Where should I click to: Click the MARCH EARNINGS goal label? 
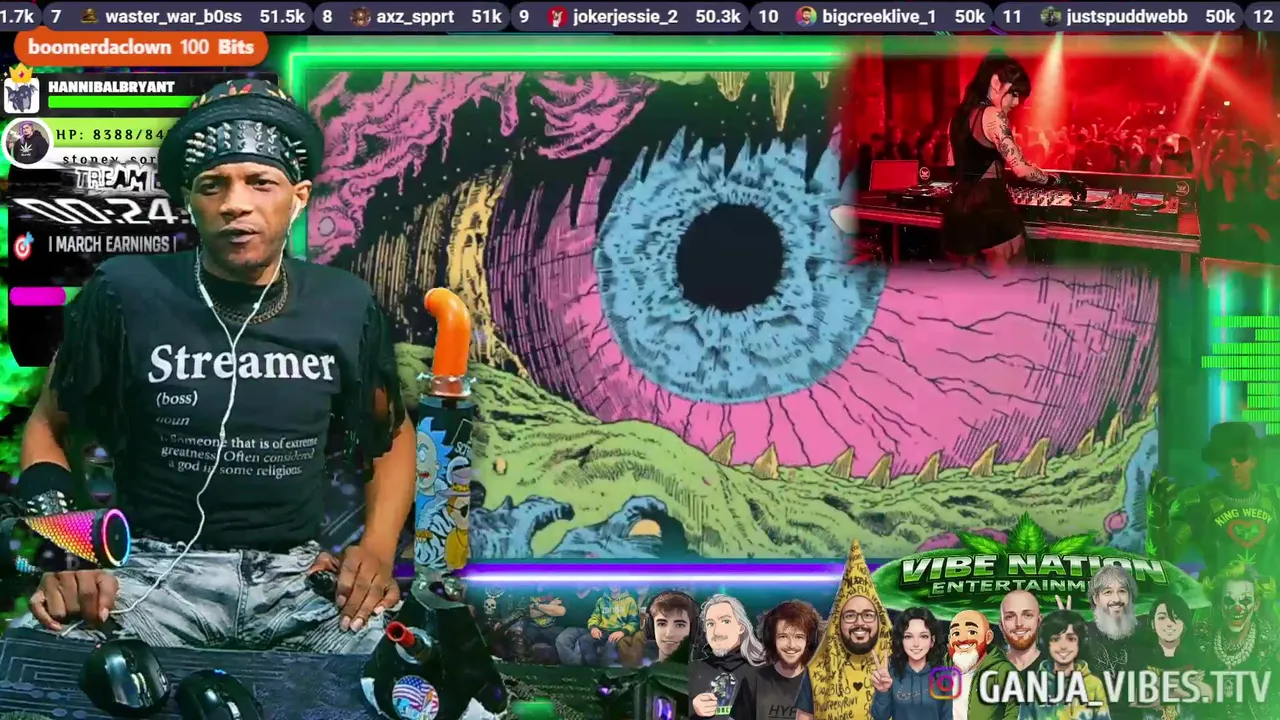pos(111,244)
